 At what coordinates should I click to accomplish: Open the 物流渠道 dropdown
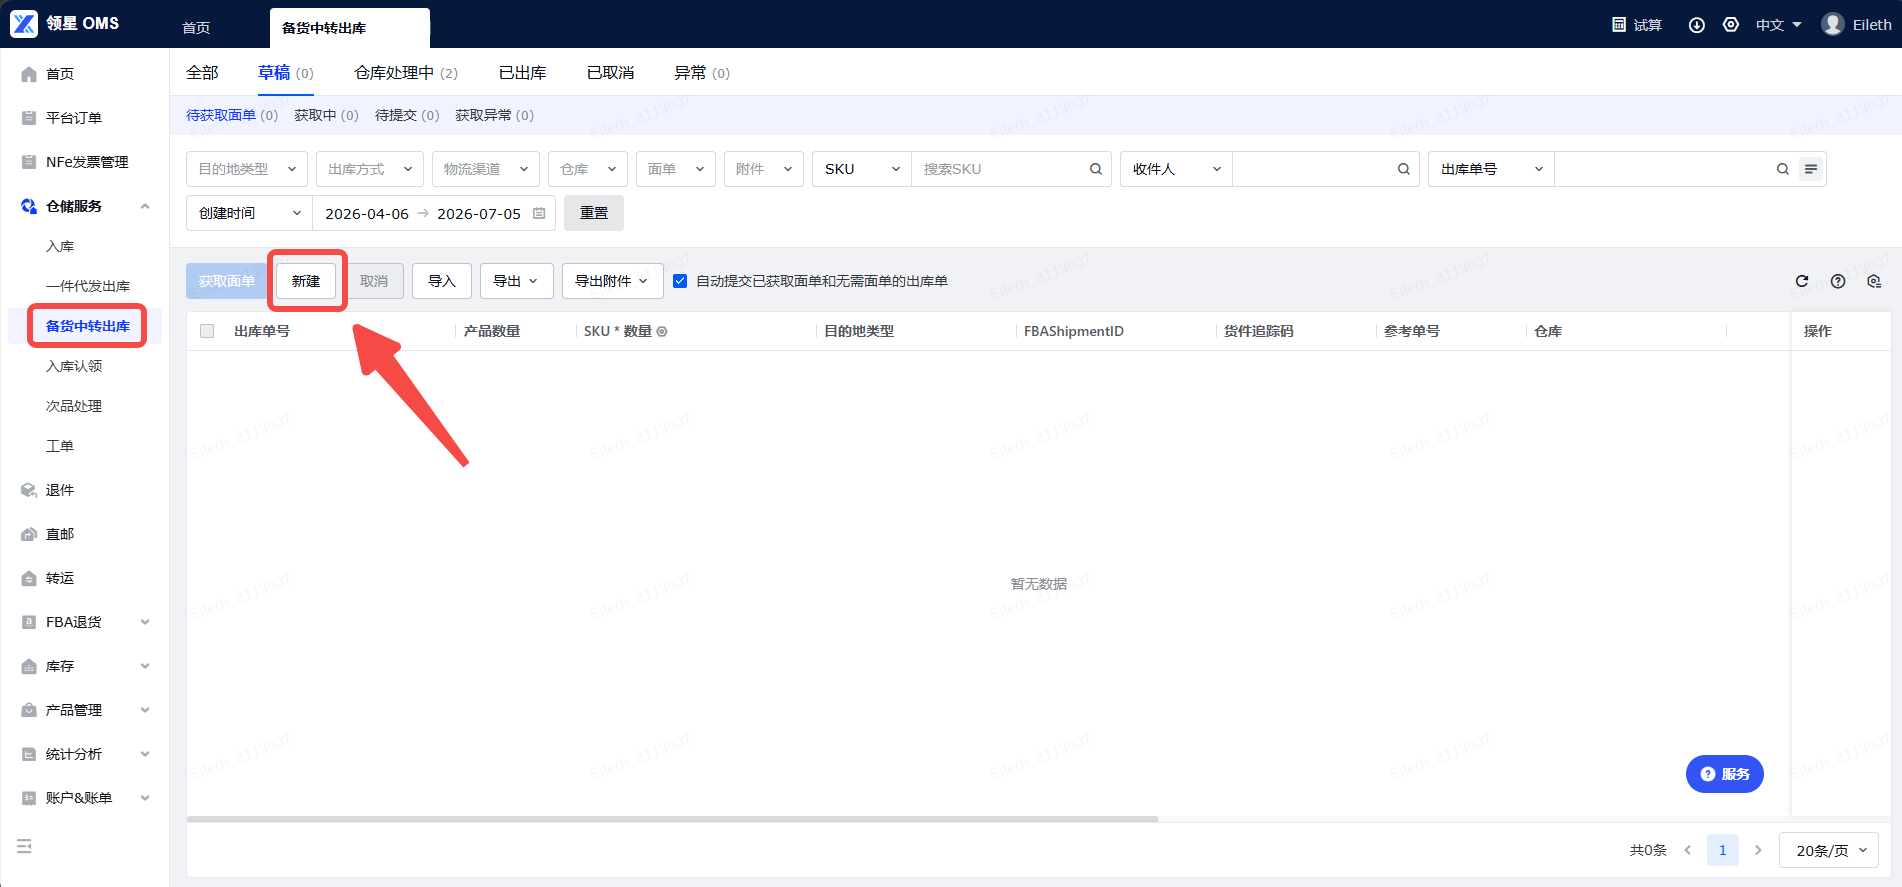coord(486,169)
